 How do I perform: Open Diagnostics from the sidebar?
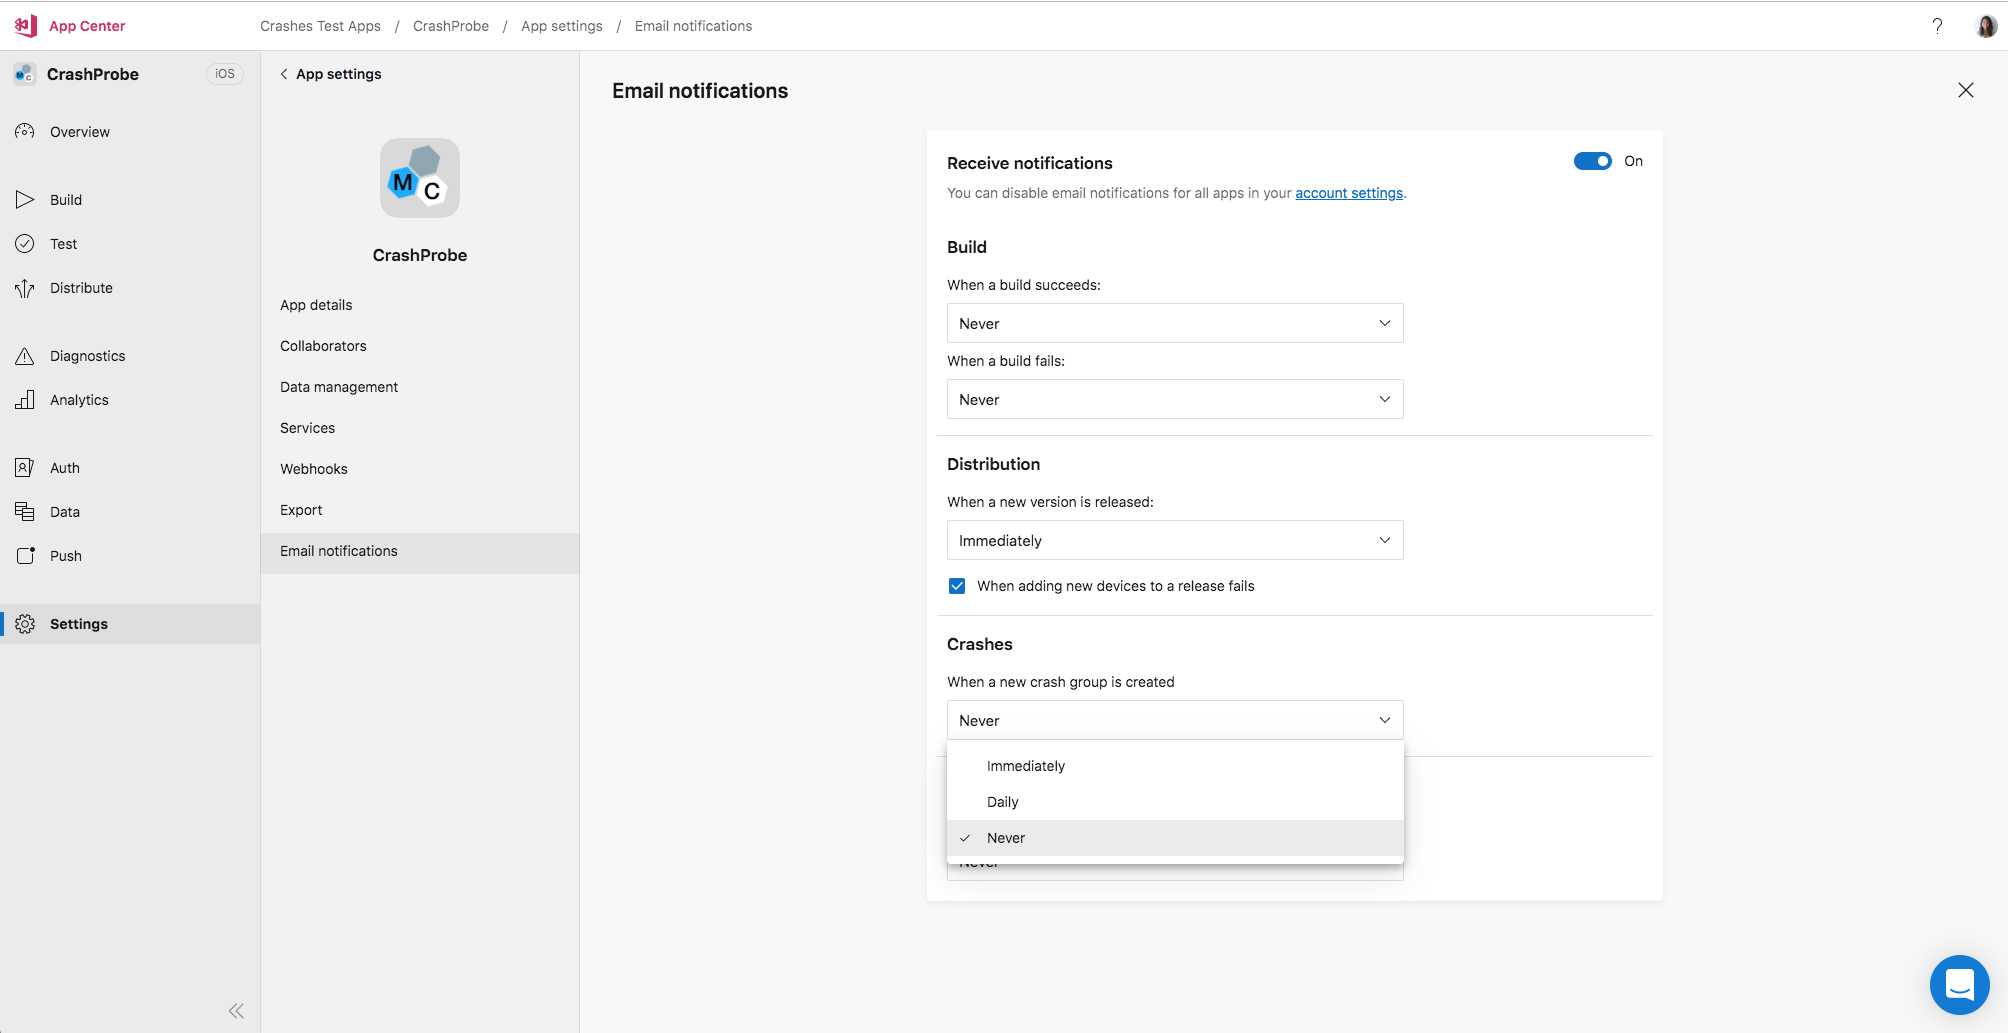[87, 355]
